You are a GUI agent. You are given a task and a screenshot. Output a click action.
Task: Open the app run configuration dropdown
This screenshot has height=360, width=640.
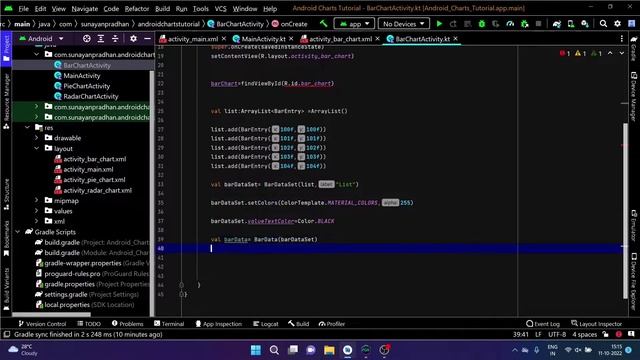(x=354, y=24)
